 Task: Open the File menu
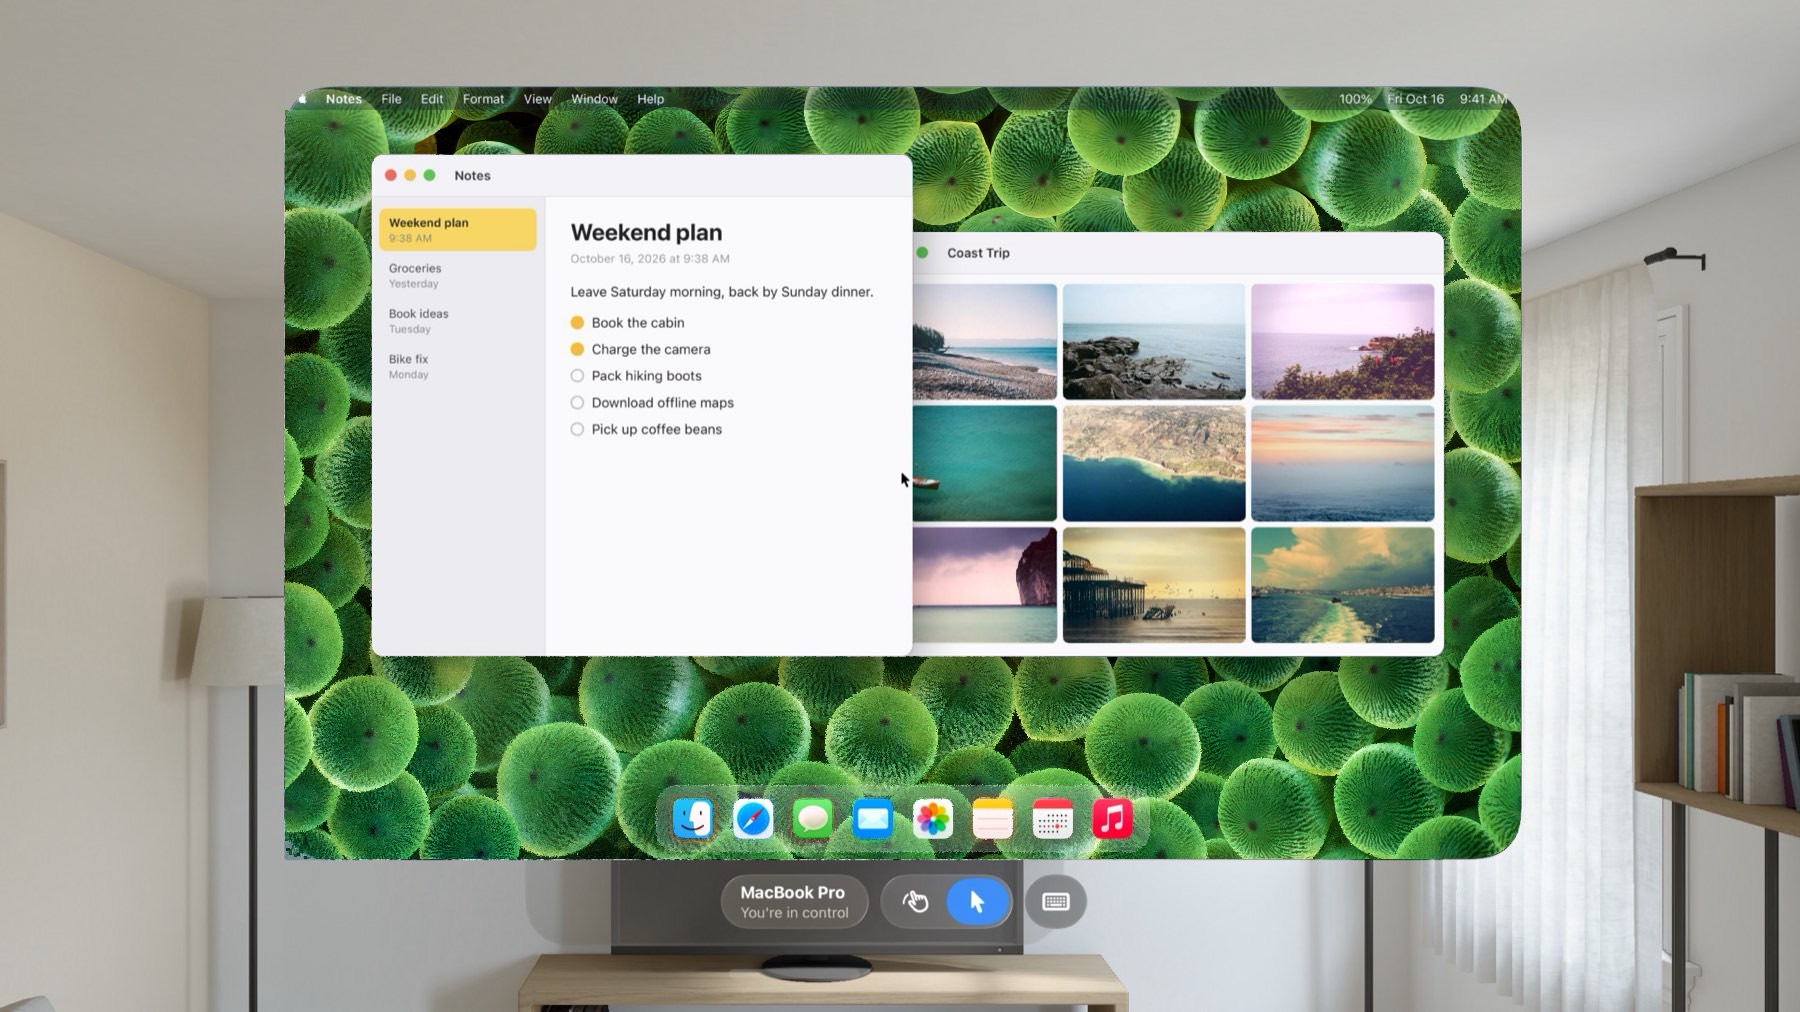coord(391,99)
